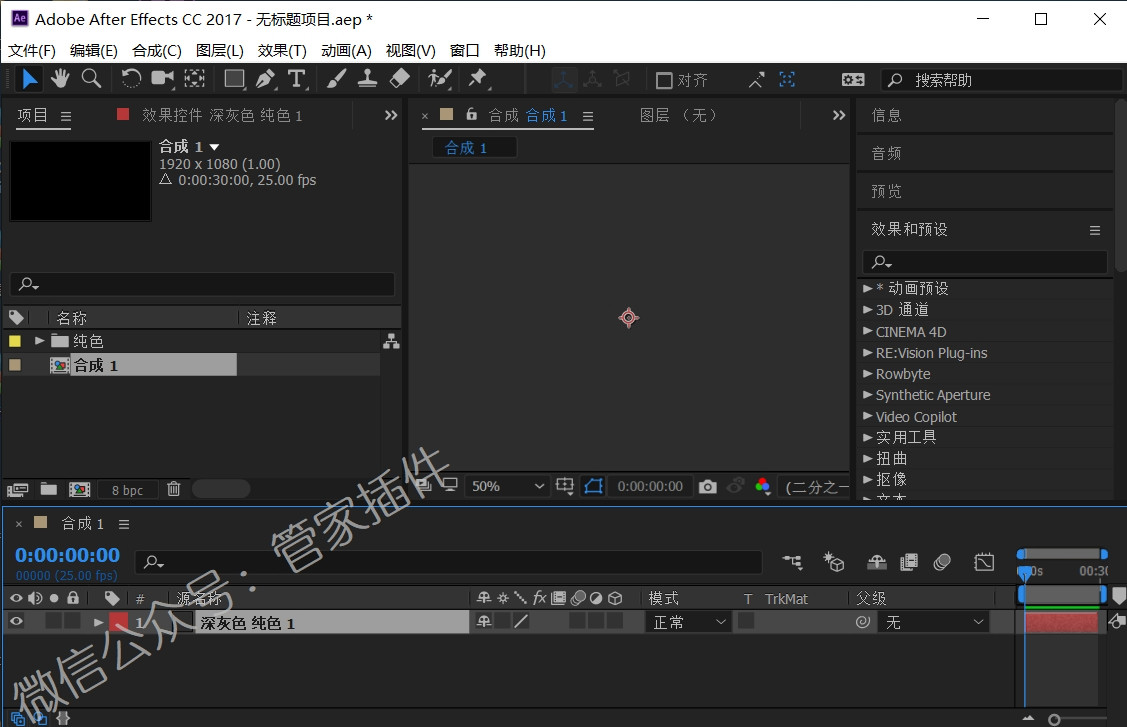This screenshot has height=727, width=1127.
Task: Click the yellow label swatch of 纯色 folder
Action: pyautogui.click(x=14, y=341)
